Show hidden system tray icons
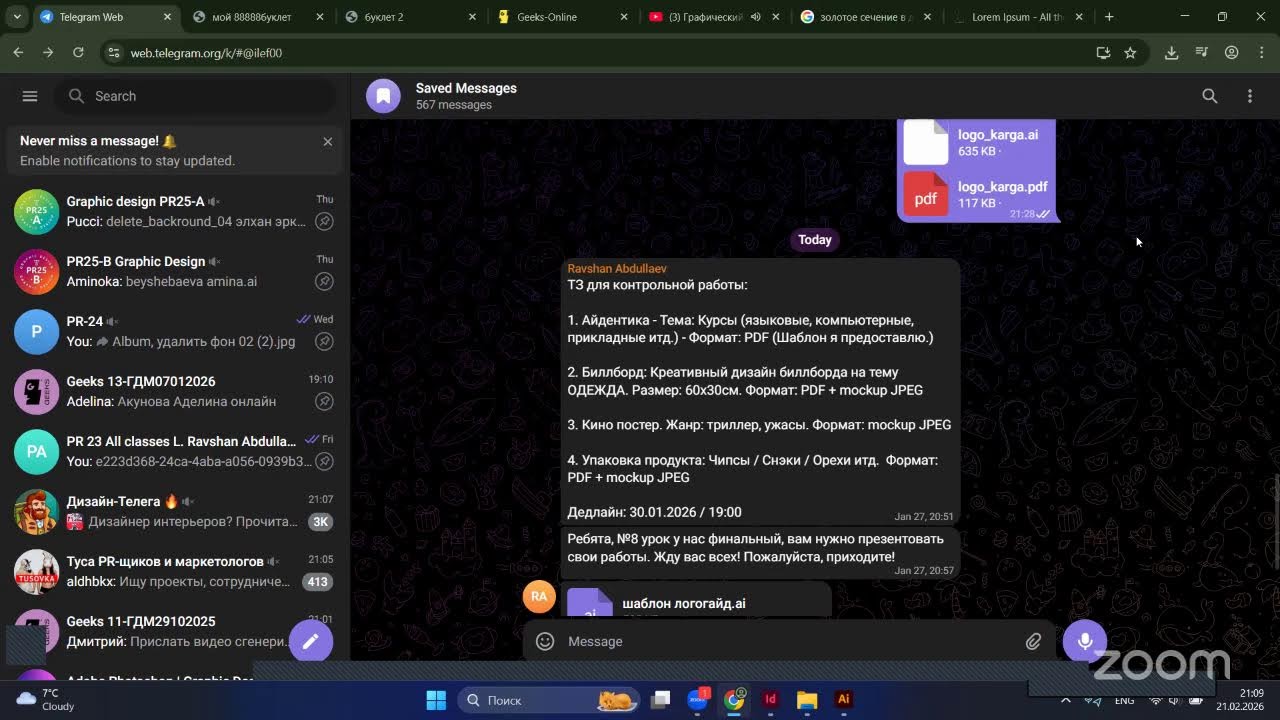The image size is (1280, 720). tap(1066, 700)
